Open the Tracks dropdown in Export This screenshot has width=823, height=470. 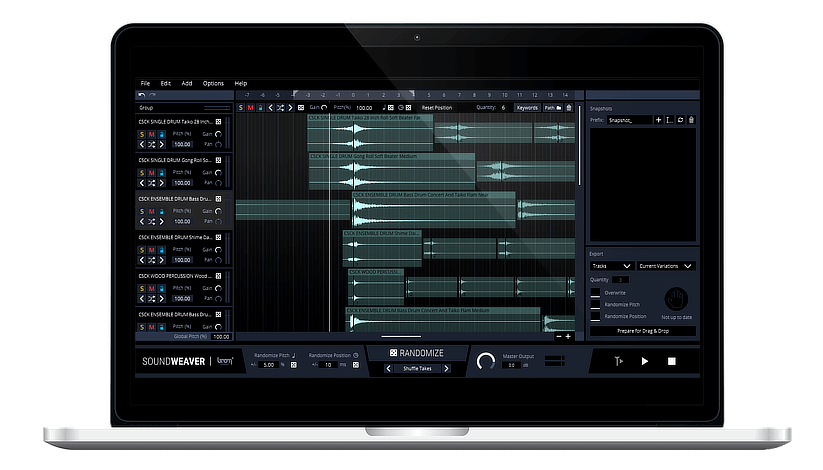coord(611,266)
